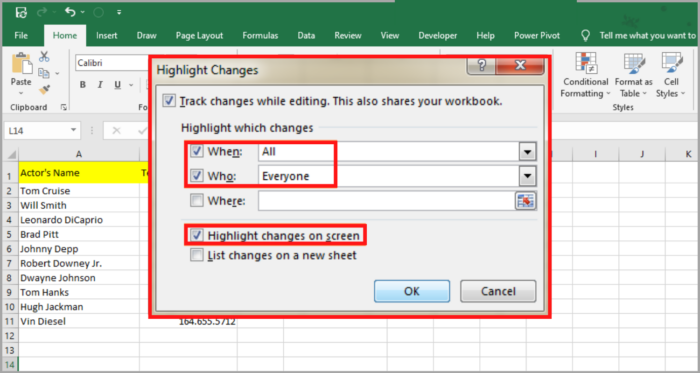
Task: Click OK in Highlight Changes dialog
Action: (412, 291)
